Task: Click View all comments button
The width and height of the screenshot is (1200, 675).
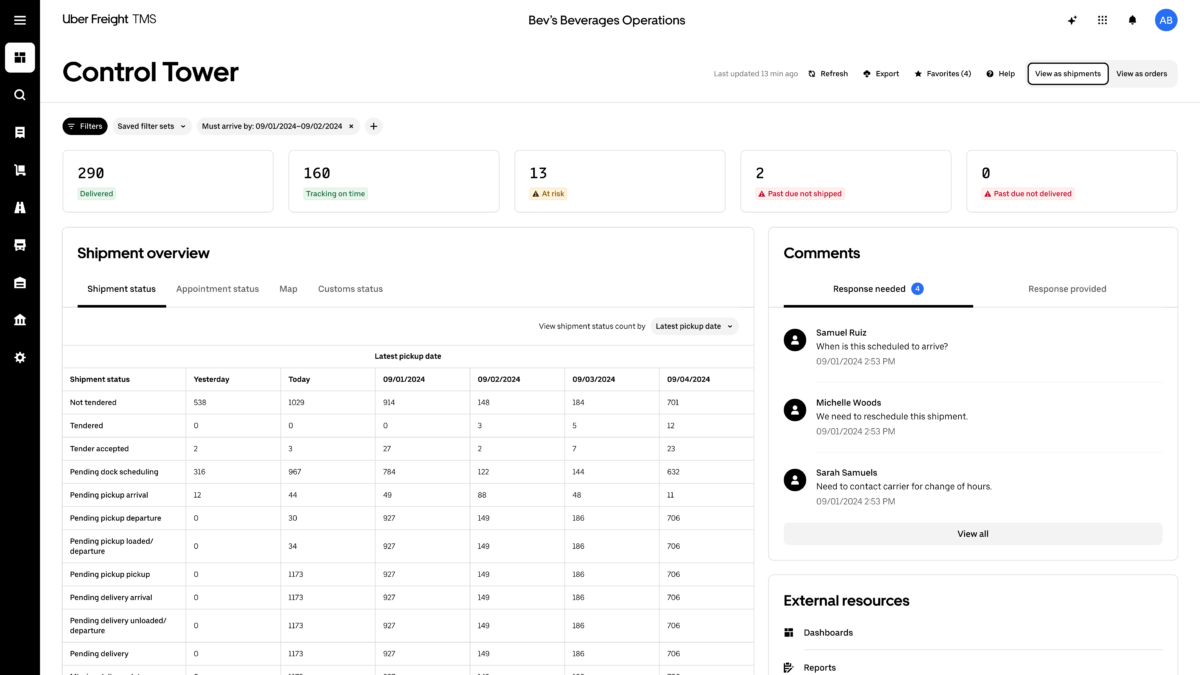Action: click(x=973, y=534)
